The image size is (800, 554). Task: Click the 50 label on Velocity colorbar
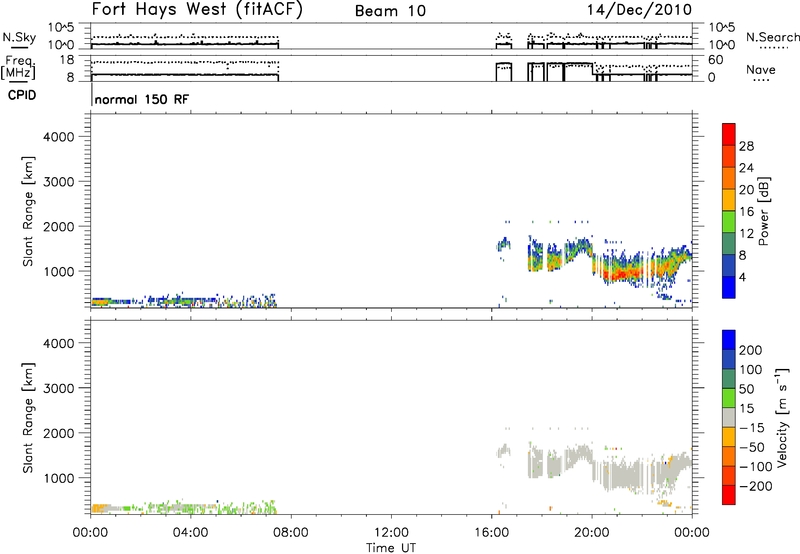pos(746,389)
